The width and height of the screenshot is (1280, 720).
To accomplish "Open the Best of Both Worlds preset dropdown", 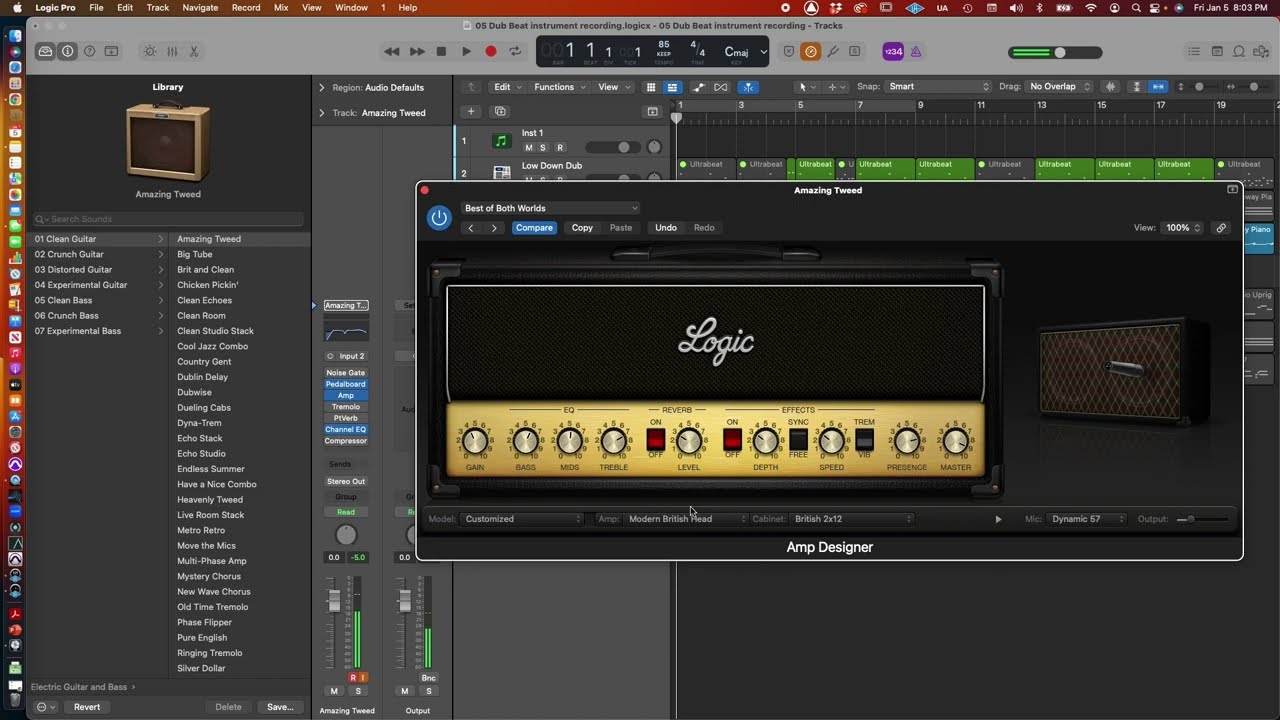I will click(x=550, y=208).
